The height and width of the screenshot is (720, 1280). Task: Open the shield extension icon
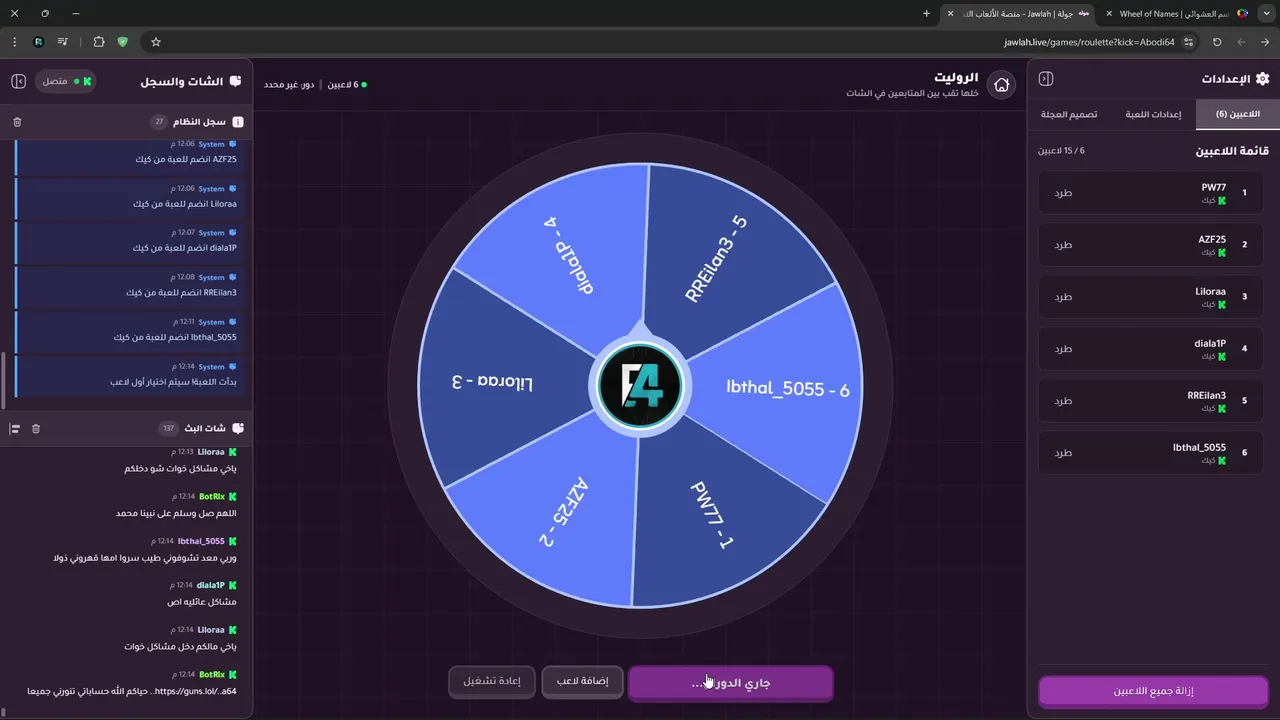pos(123,42)
